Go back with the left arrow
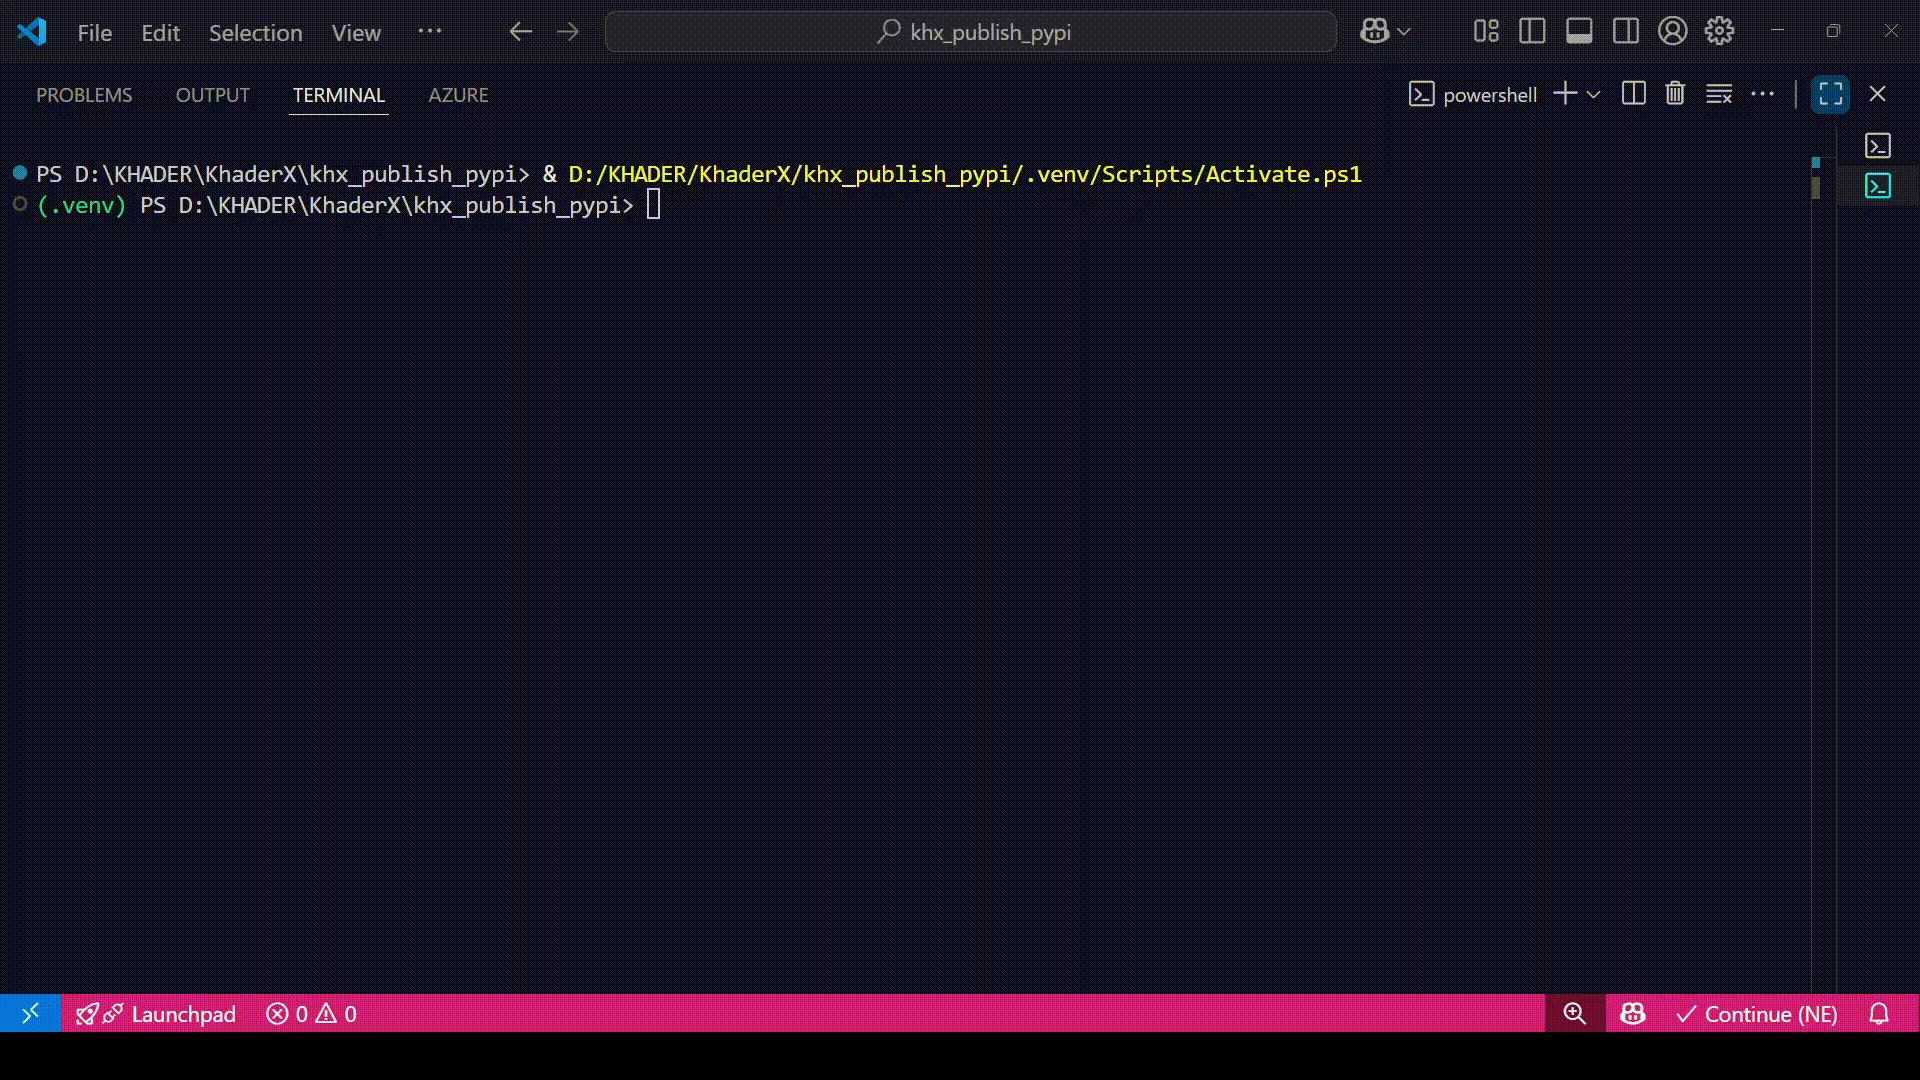Screen dimensions: 1920x1080 point(520,32)
